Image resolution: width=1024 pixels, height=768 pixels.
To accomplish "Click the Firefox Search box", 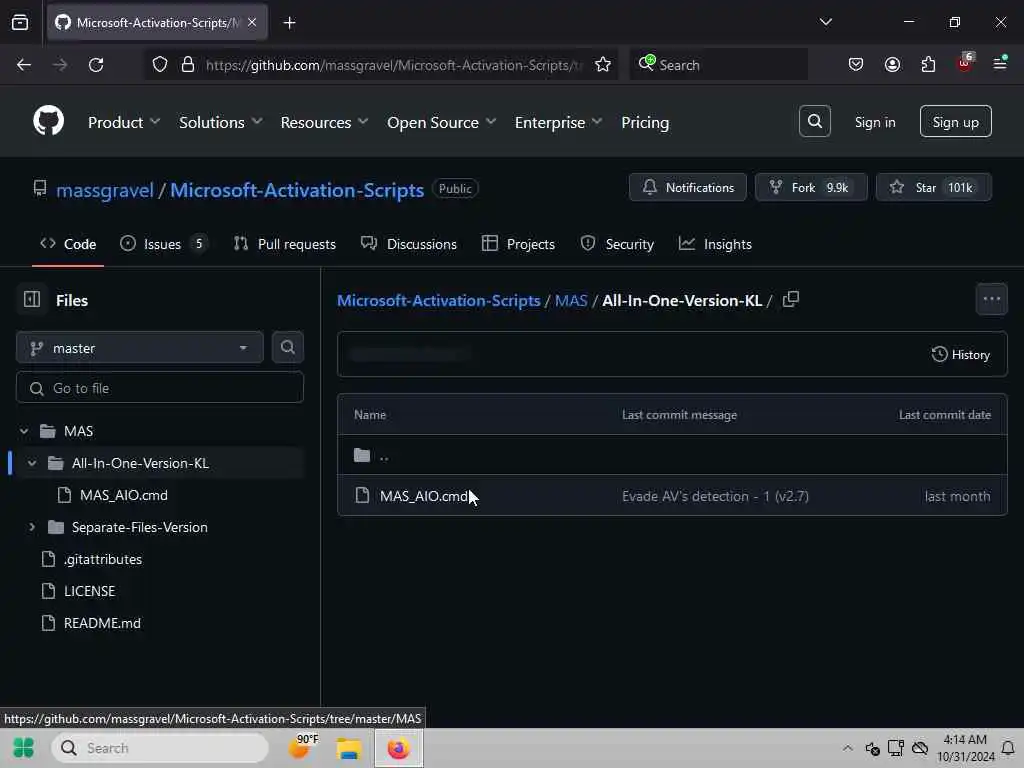I will pyautogui.click(x=718, y=65).
